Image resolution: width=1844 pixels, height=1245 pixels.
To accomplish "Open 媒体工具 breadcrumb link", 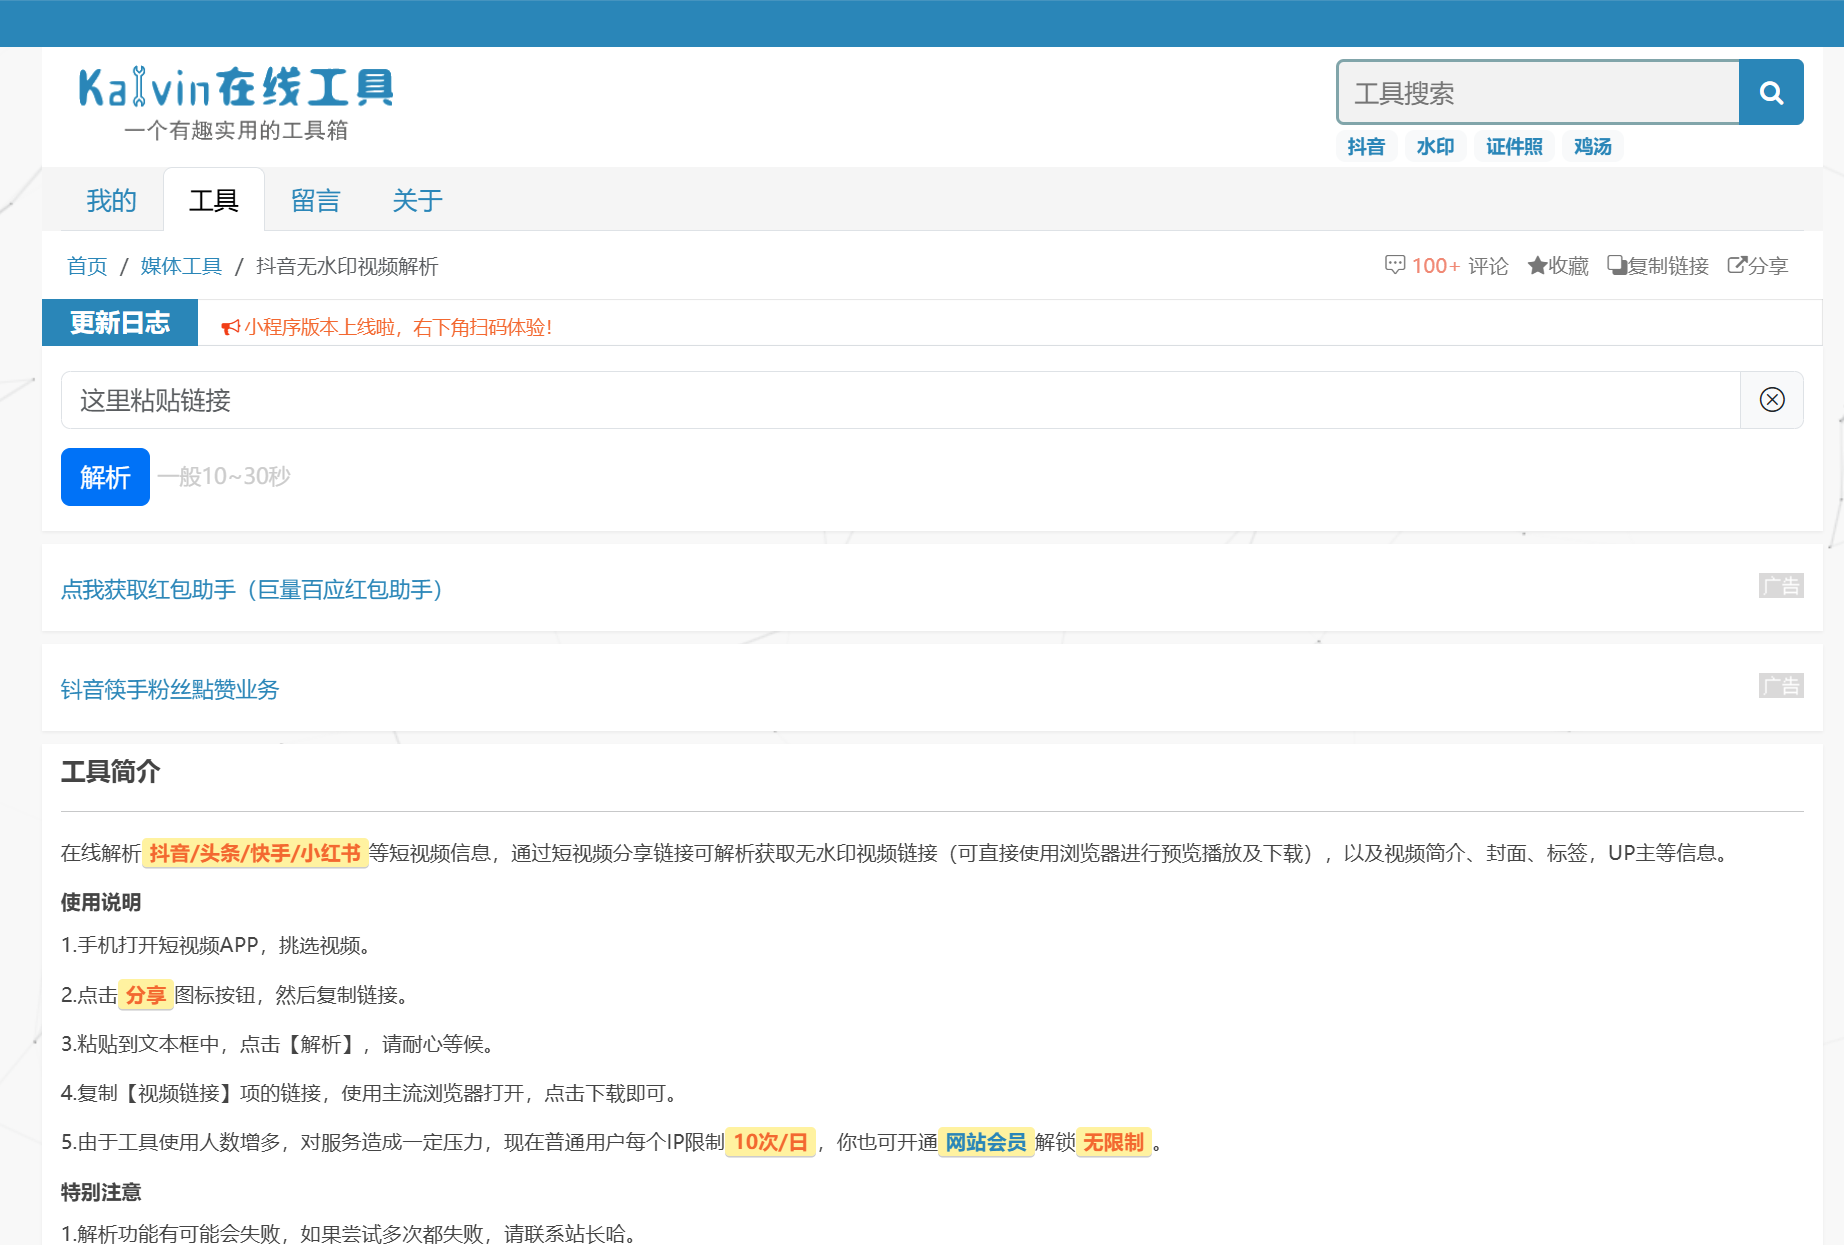I will pos(181,266).
